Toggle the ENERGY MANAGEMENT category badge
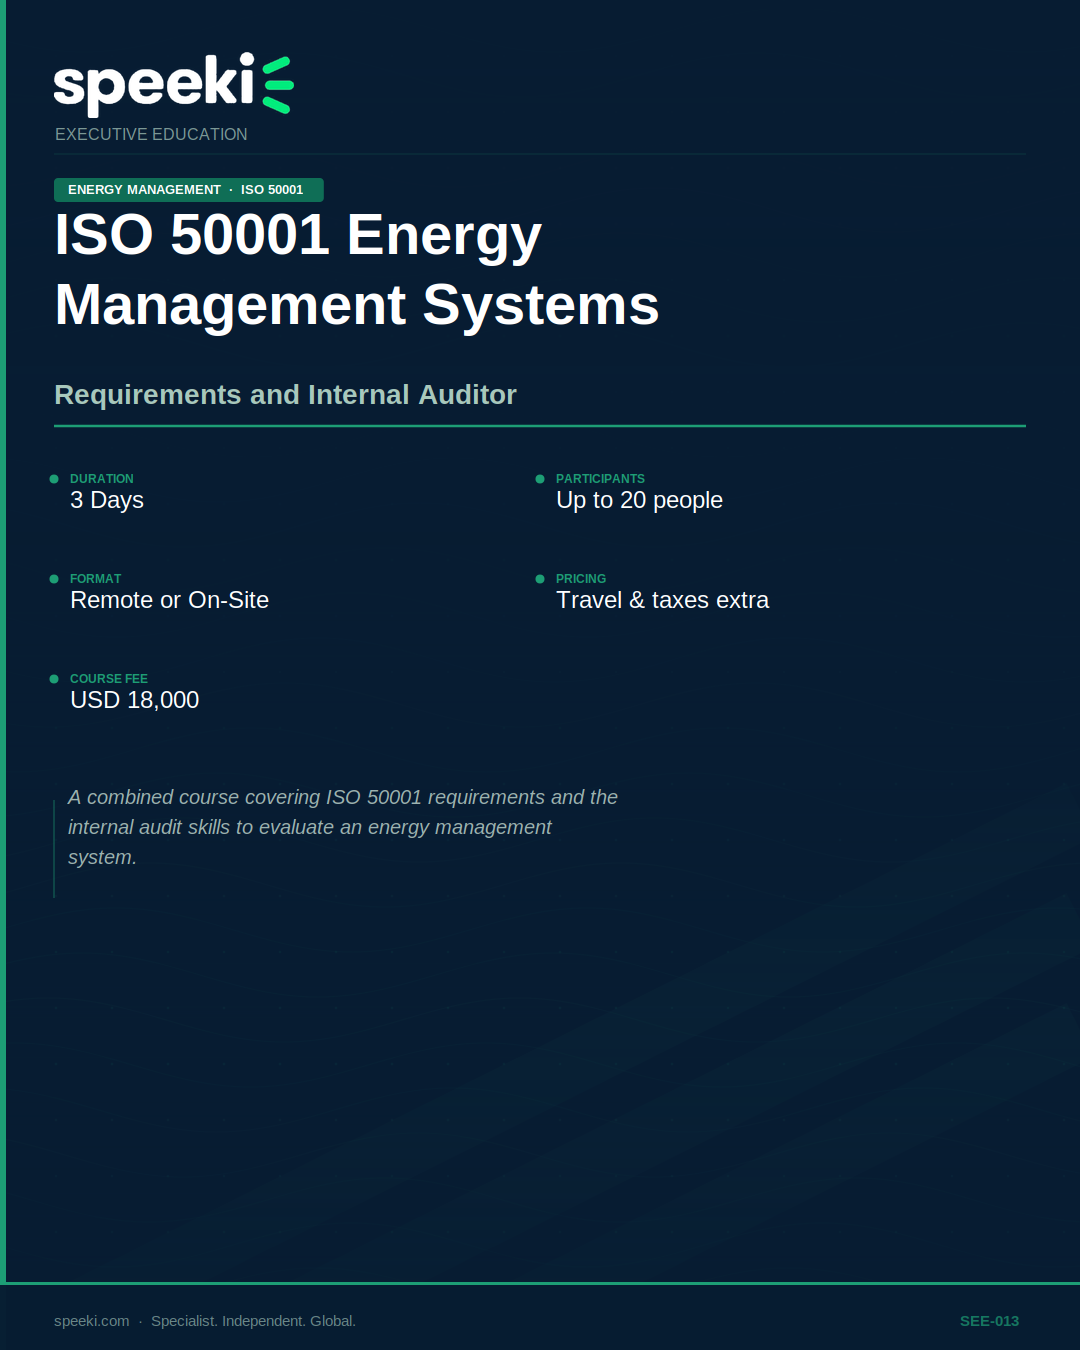1080x1350 pixels. tap(145, 189)
